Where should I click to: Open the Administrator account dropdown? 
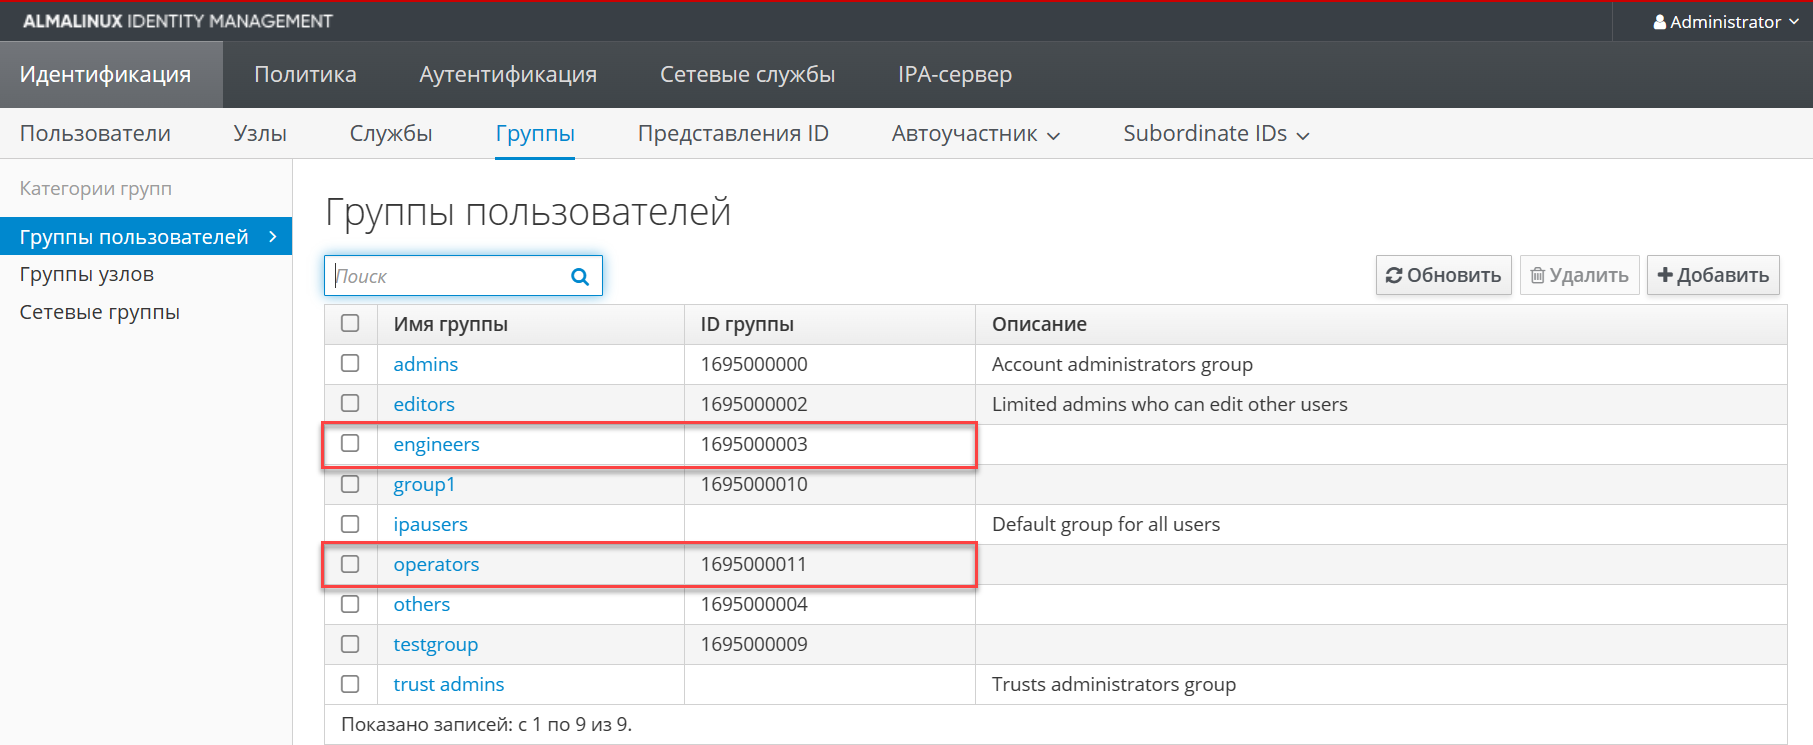pos(1726,21)
